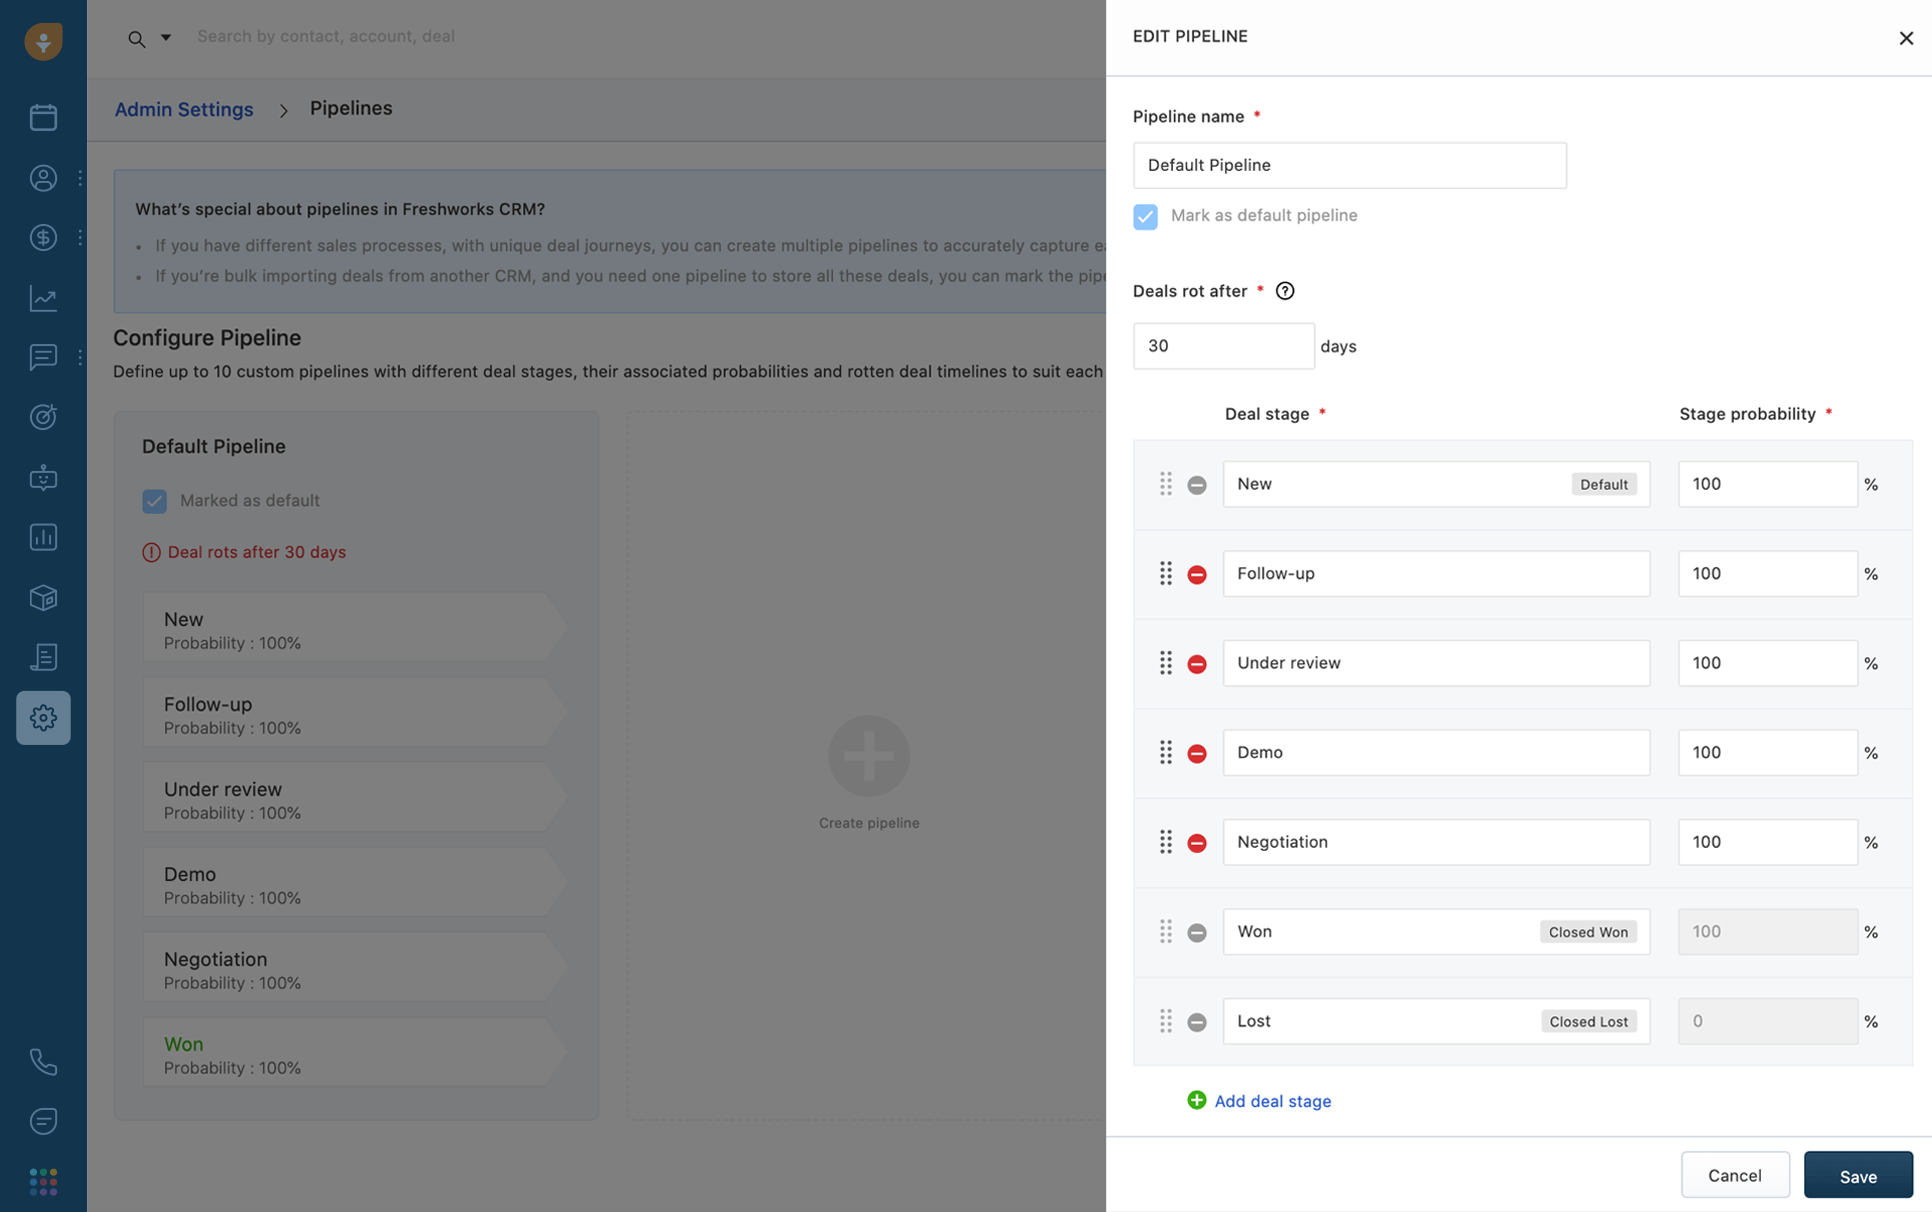The image size is (1932, 1212).
Task: Open the Deals dollar icon in sidebar
Action: point(43,237)
